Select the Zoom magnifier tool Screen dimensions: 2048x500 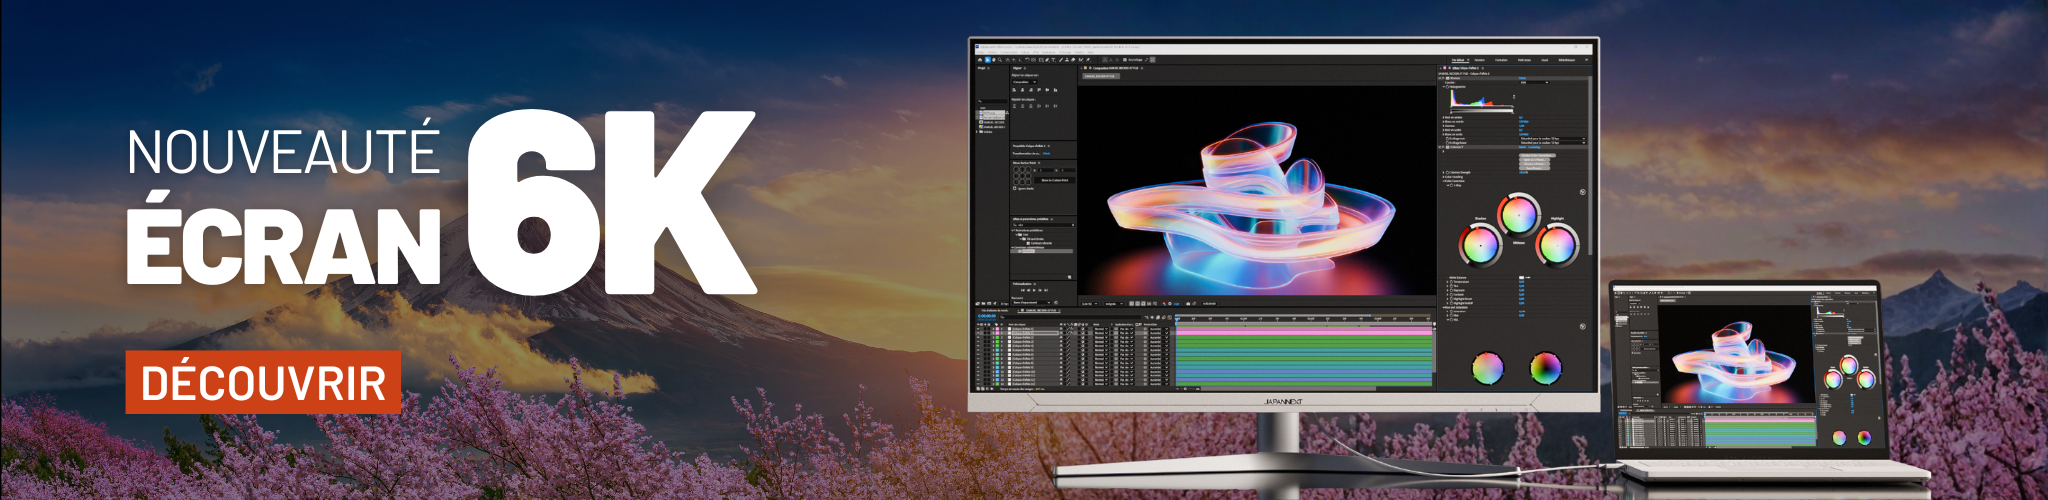coord(1001,60)
